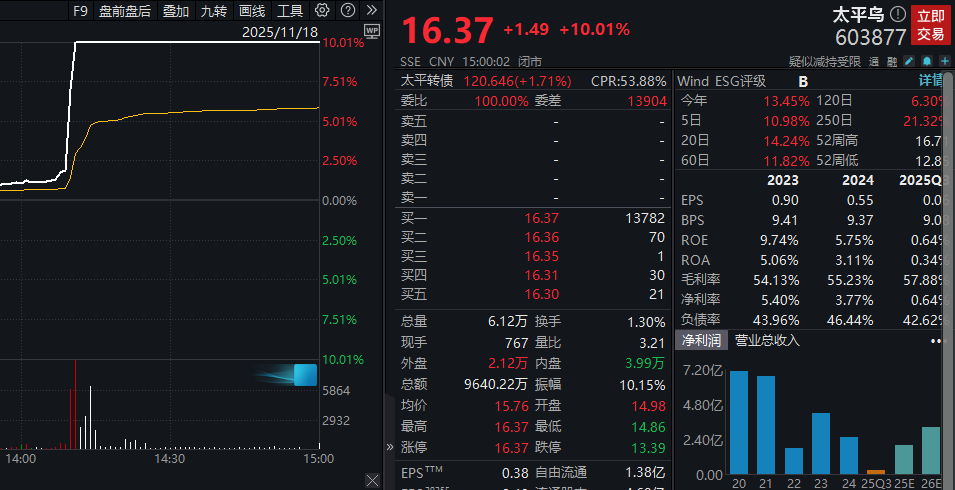The width and height of the screenshot is (955, 490).
Task: Click the 均价 value 15.76
Action: click(x=511, y=406)
